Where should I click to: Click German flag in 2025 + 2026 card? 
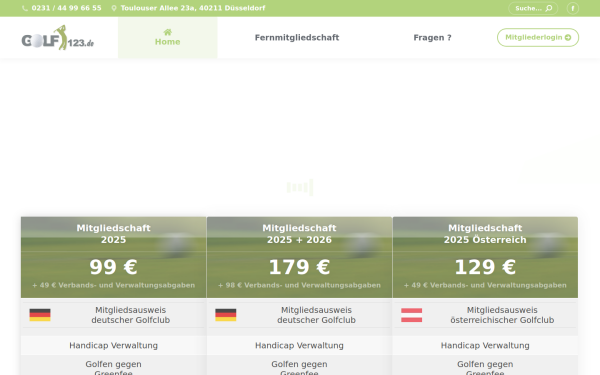tap(226, 315)
